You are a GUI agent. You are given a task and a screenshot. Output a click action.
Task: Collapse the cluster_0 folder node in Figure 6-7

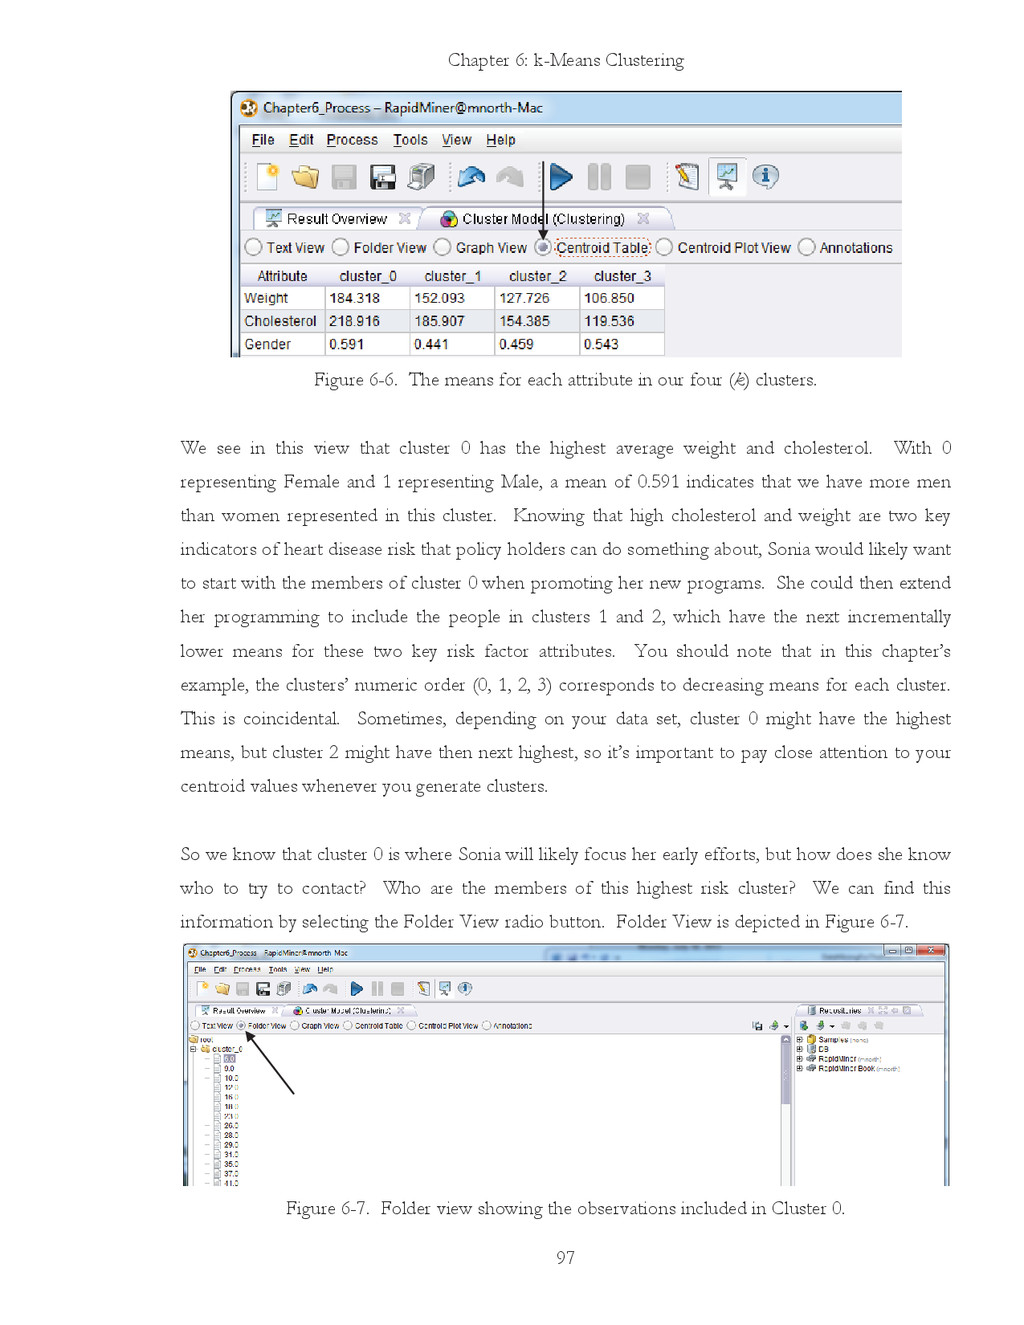(194, 1049)
